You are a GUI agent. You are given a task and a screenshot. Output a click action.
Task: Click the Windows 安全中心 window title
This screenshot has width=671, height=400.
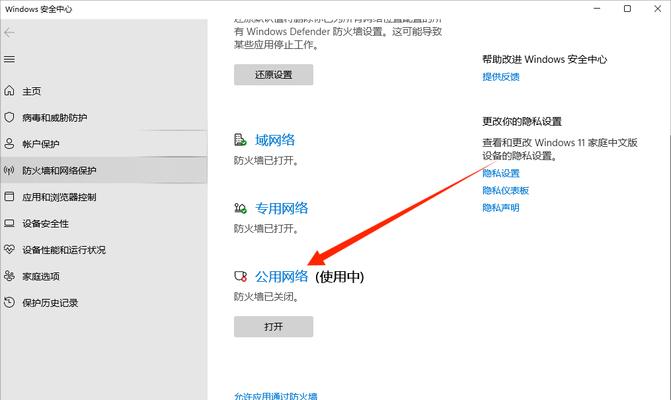point(39,9)
